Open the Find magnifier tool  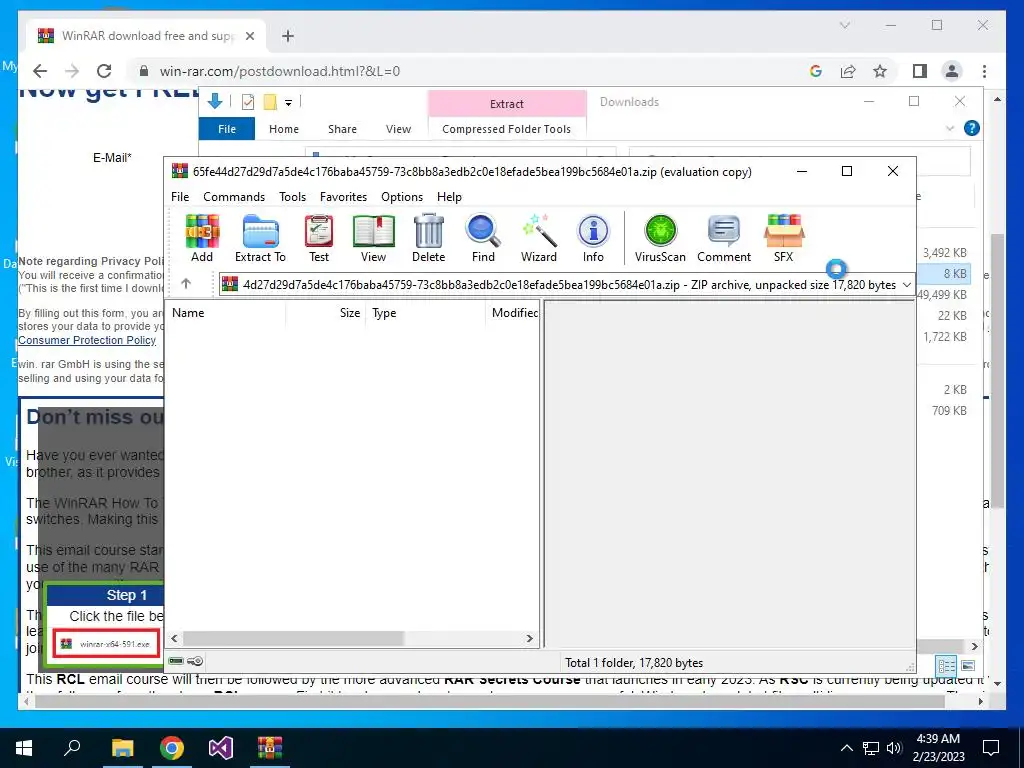click(483, 238)
